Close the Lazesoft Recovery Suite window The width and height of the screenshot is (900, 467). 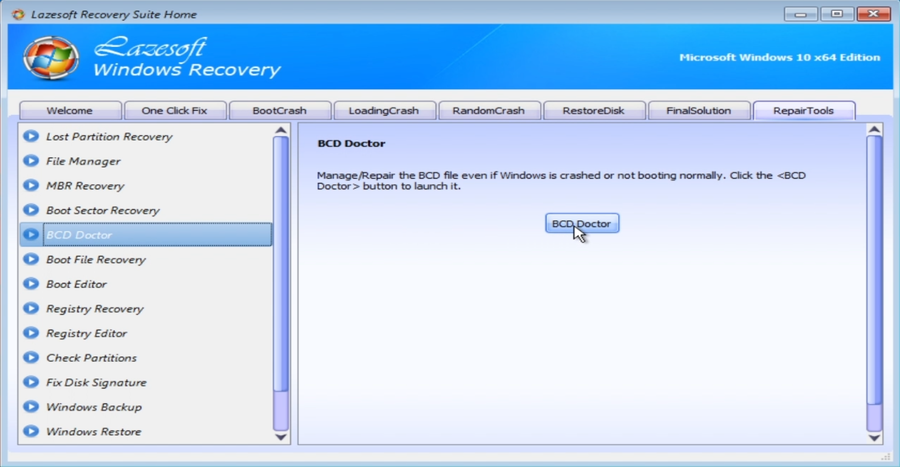pyautogui.click(x=874, y=14)
